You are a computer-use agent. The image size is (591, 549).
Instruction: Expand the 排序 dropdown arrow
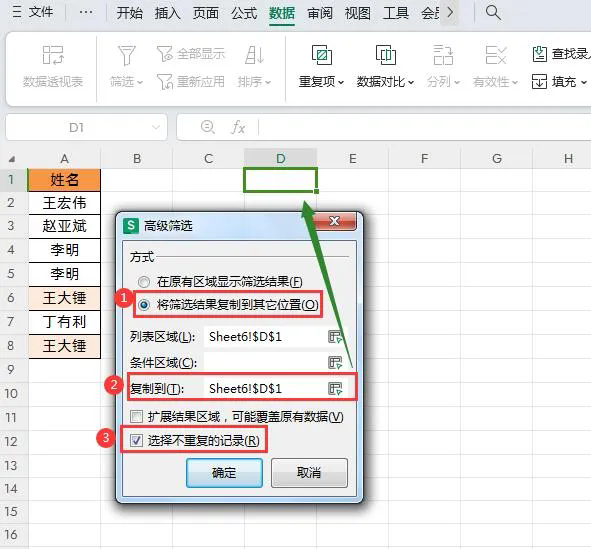(268, 82)
